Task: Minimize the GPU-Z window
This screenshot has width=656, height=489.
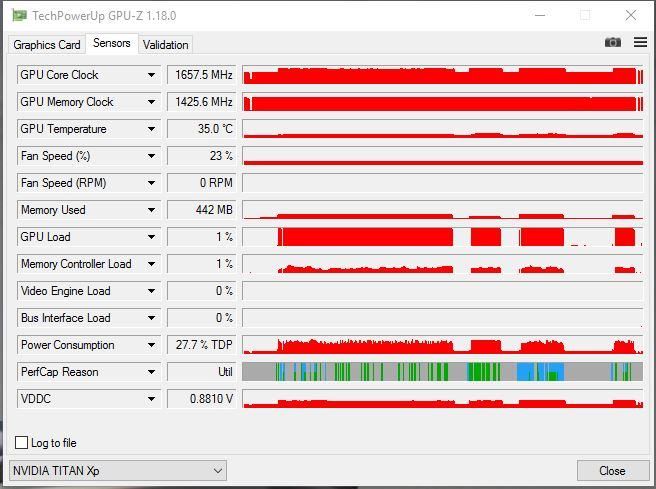Action: [540, 15]
